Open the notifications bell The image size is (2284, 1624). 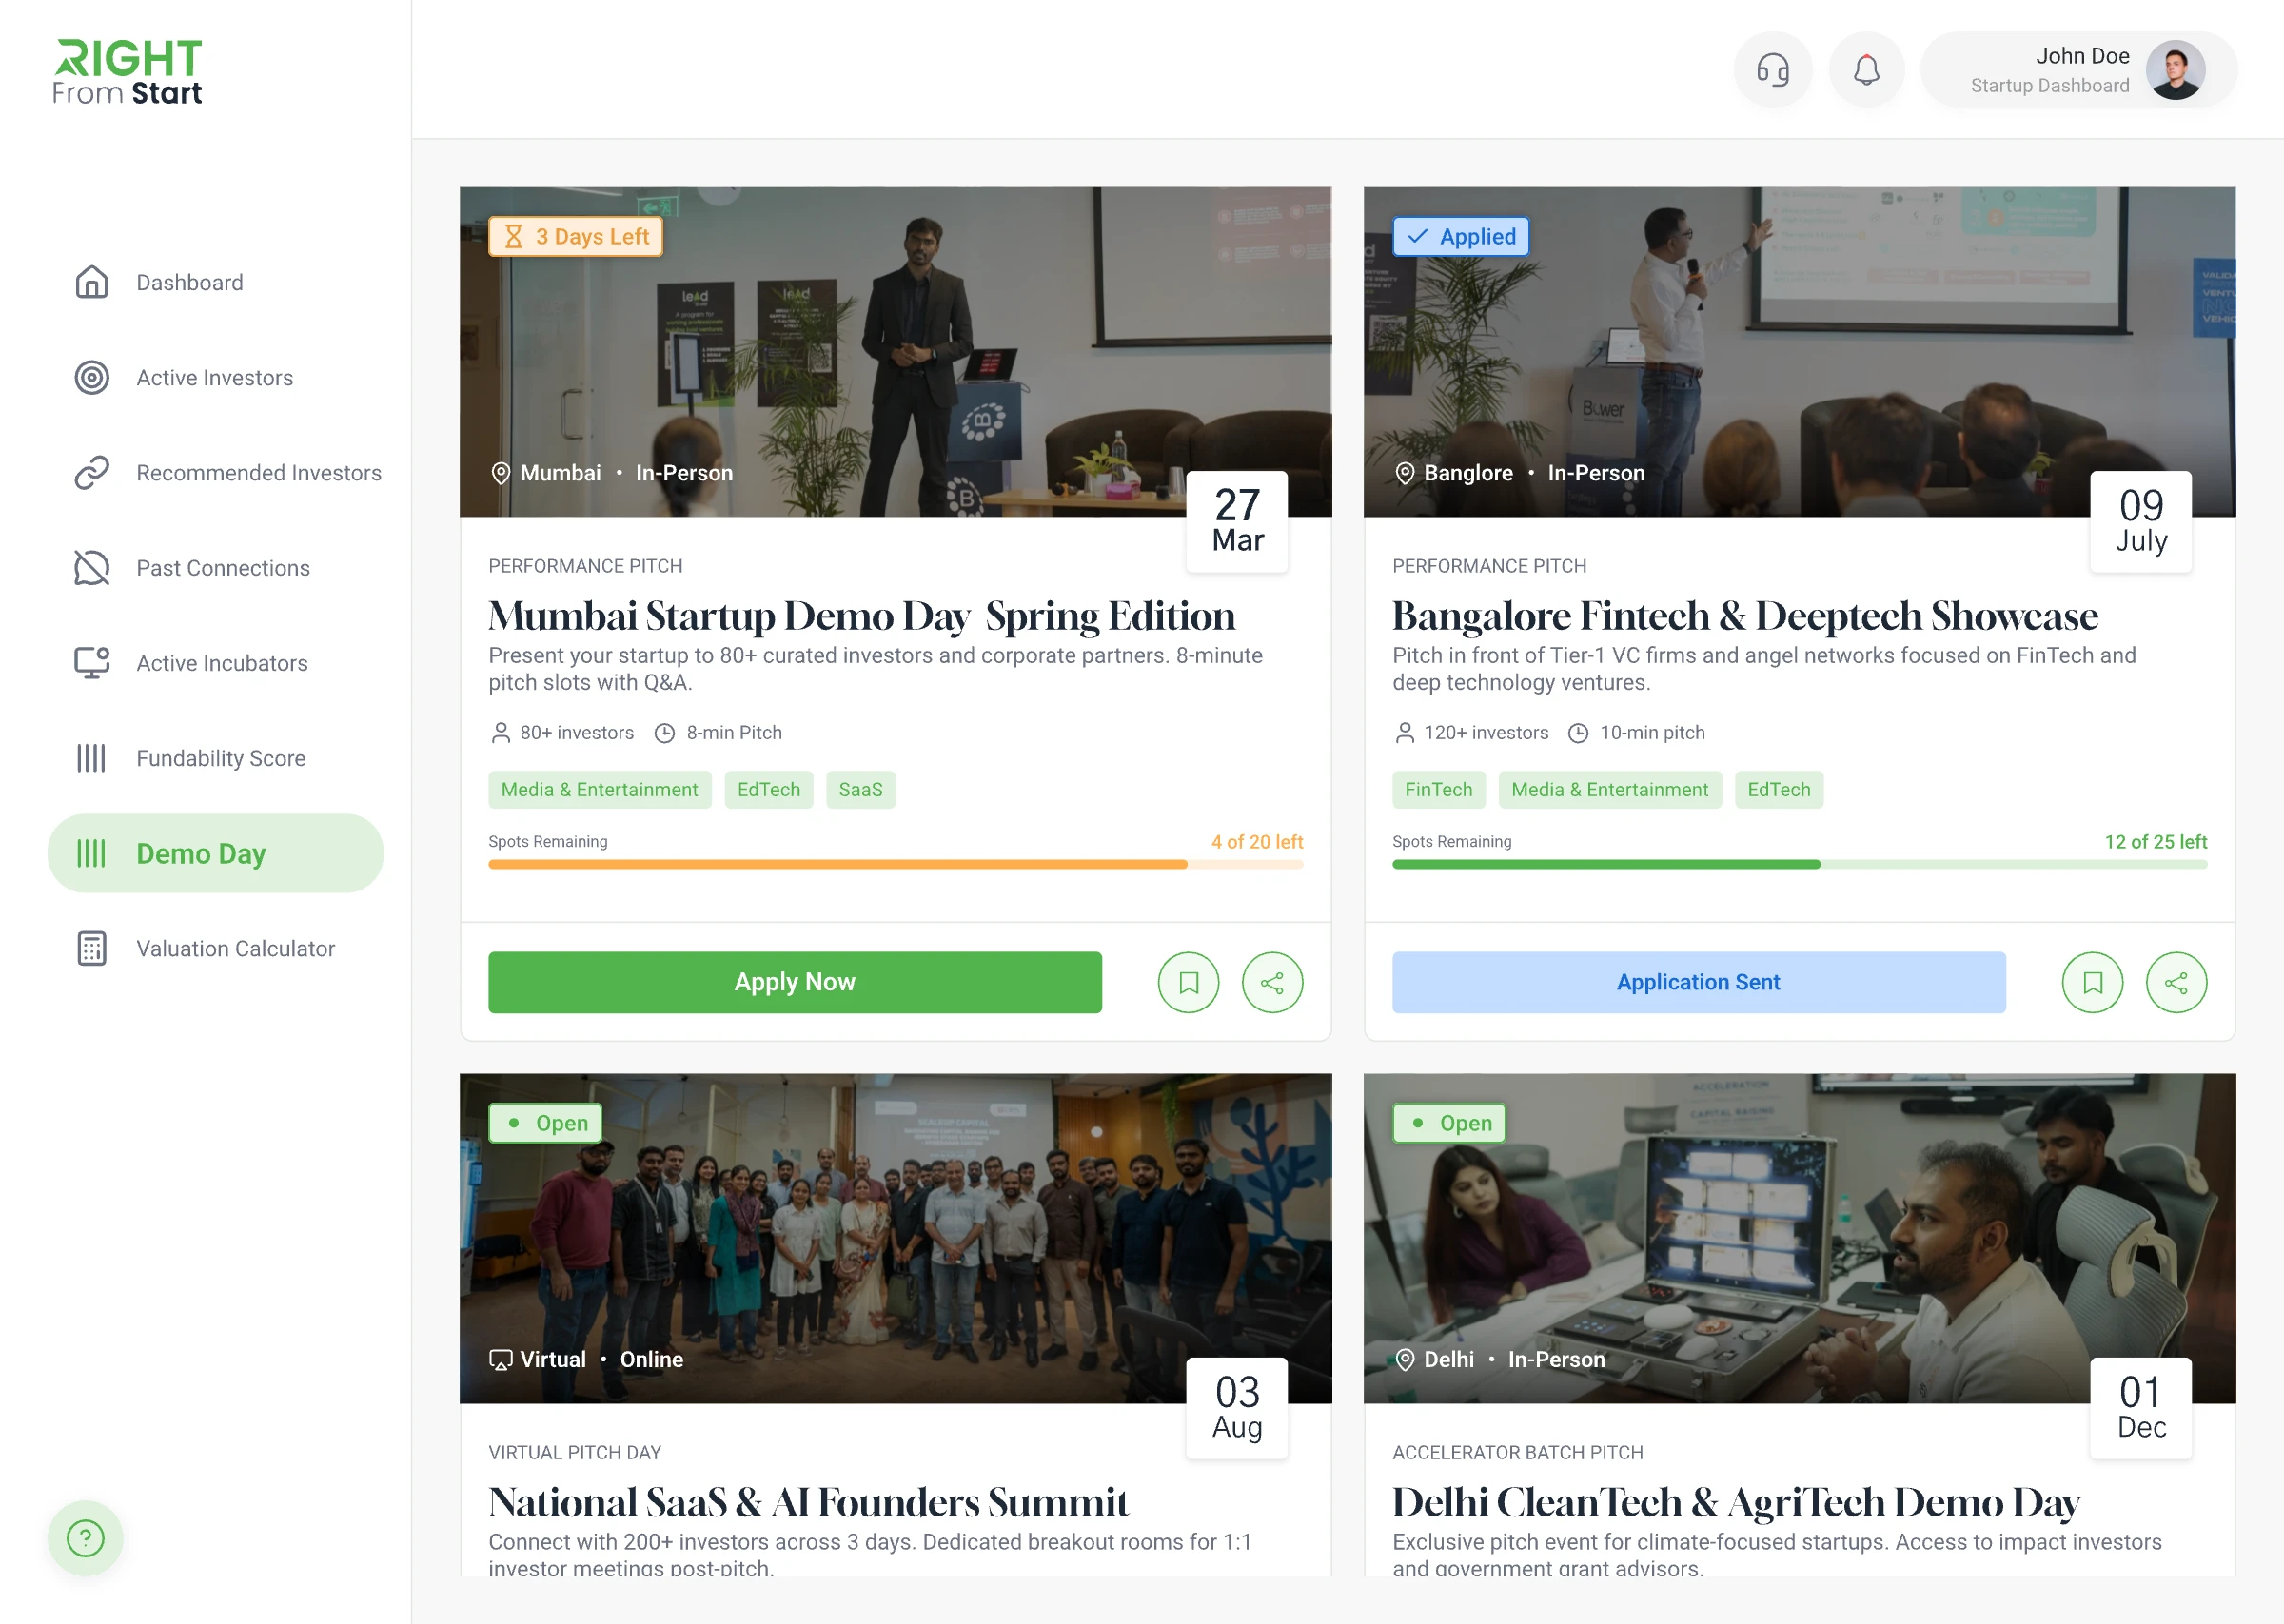point(1866,70)
